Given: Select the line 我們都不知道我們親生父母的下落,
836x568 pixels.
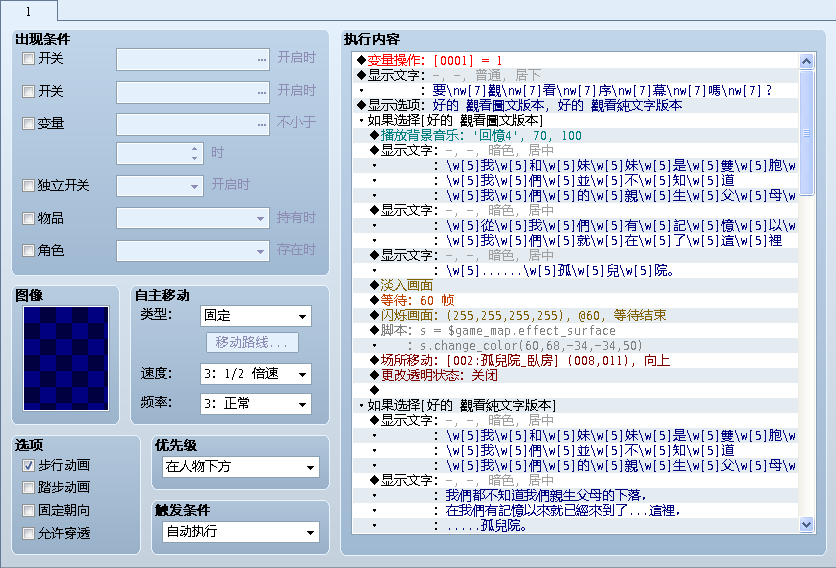Looking at the screenshot, I should pyautogui.click(x=576, y=495).
